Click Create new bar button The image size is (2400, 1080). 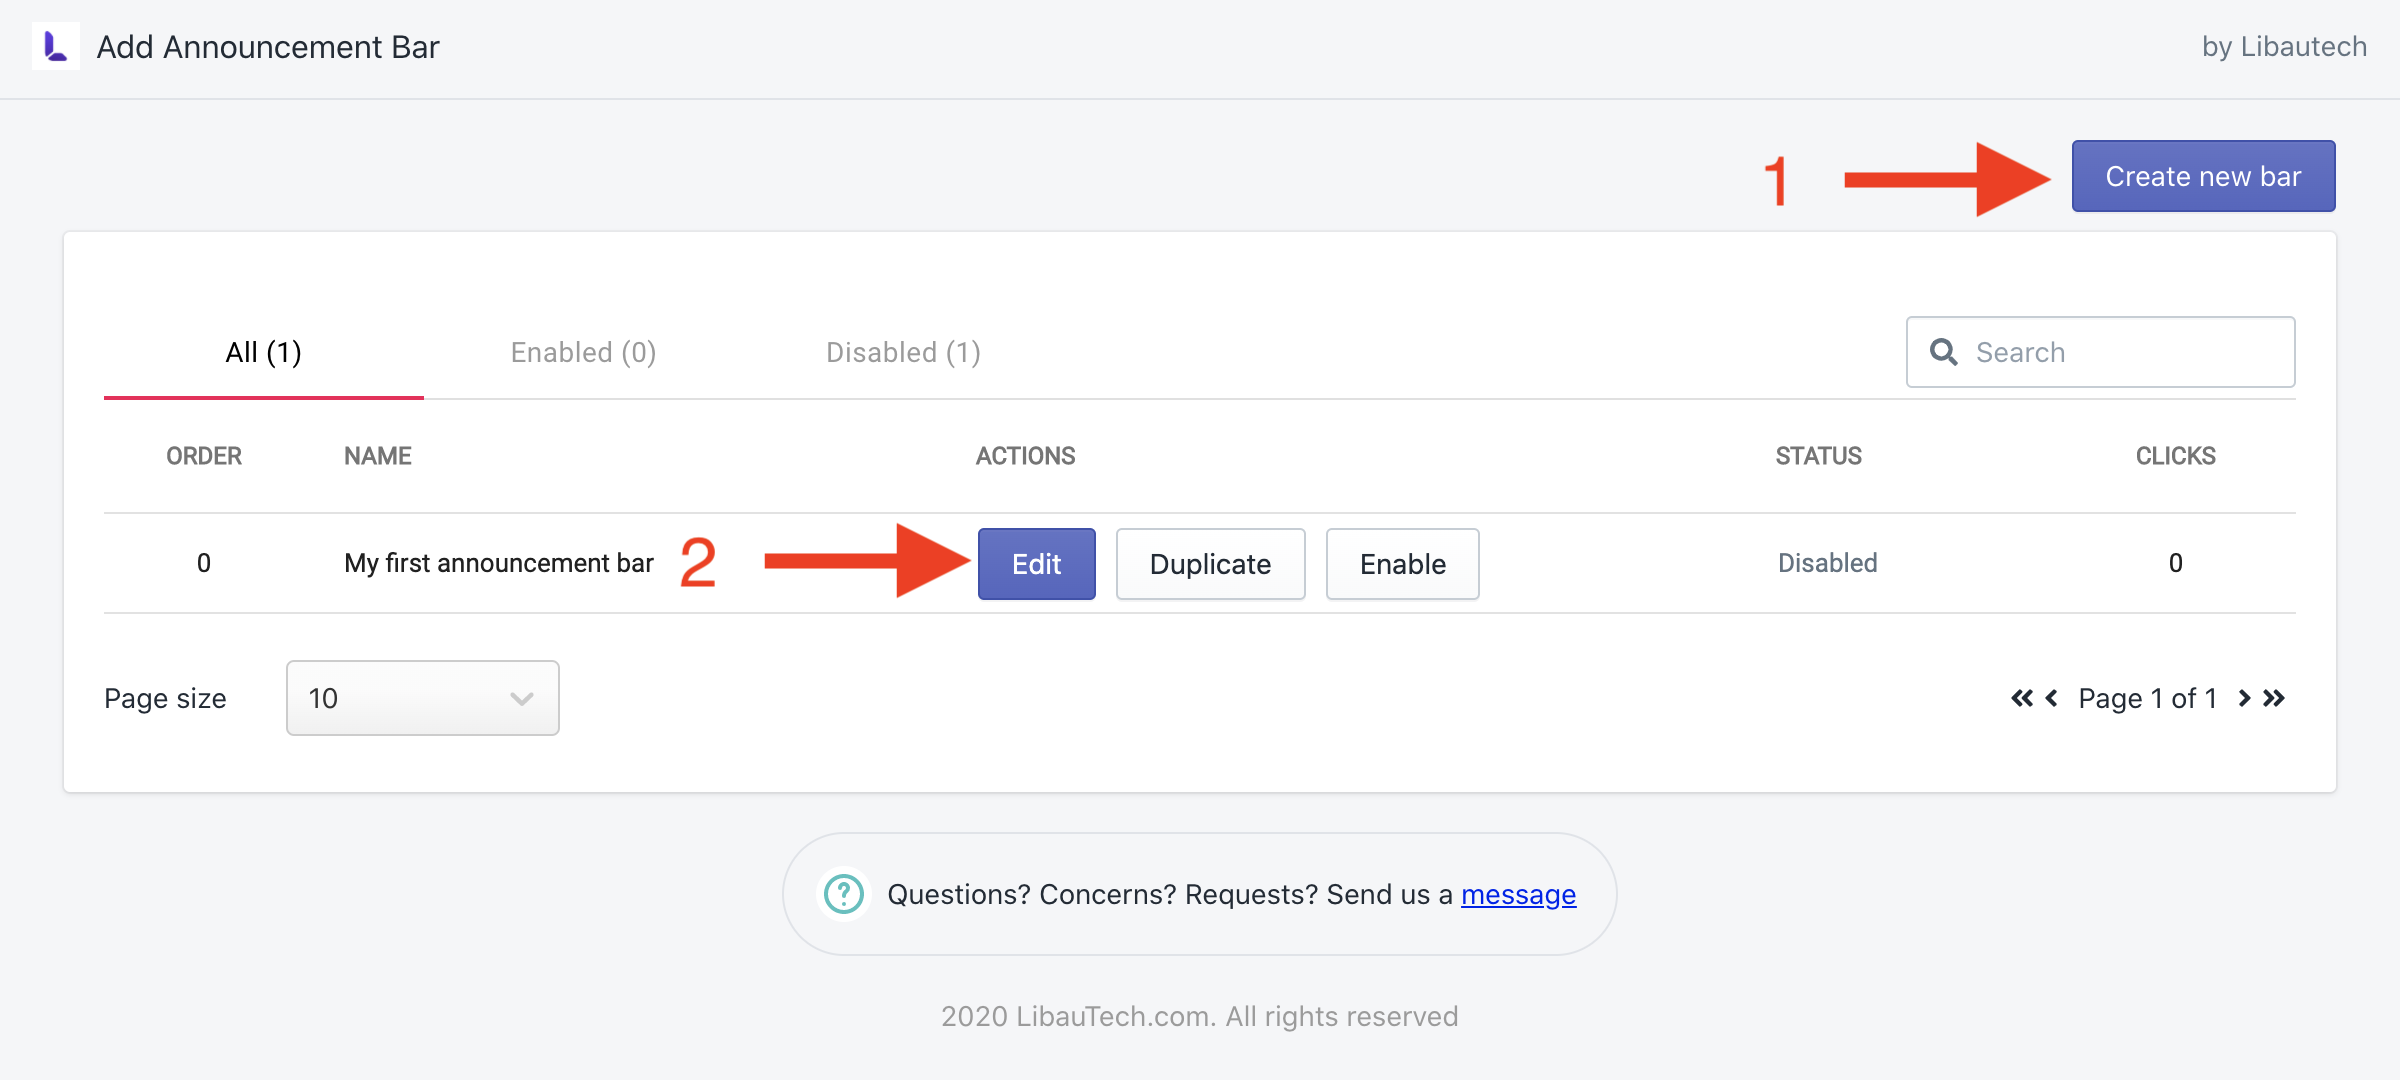[2203, 176]
